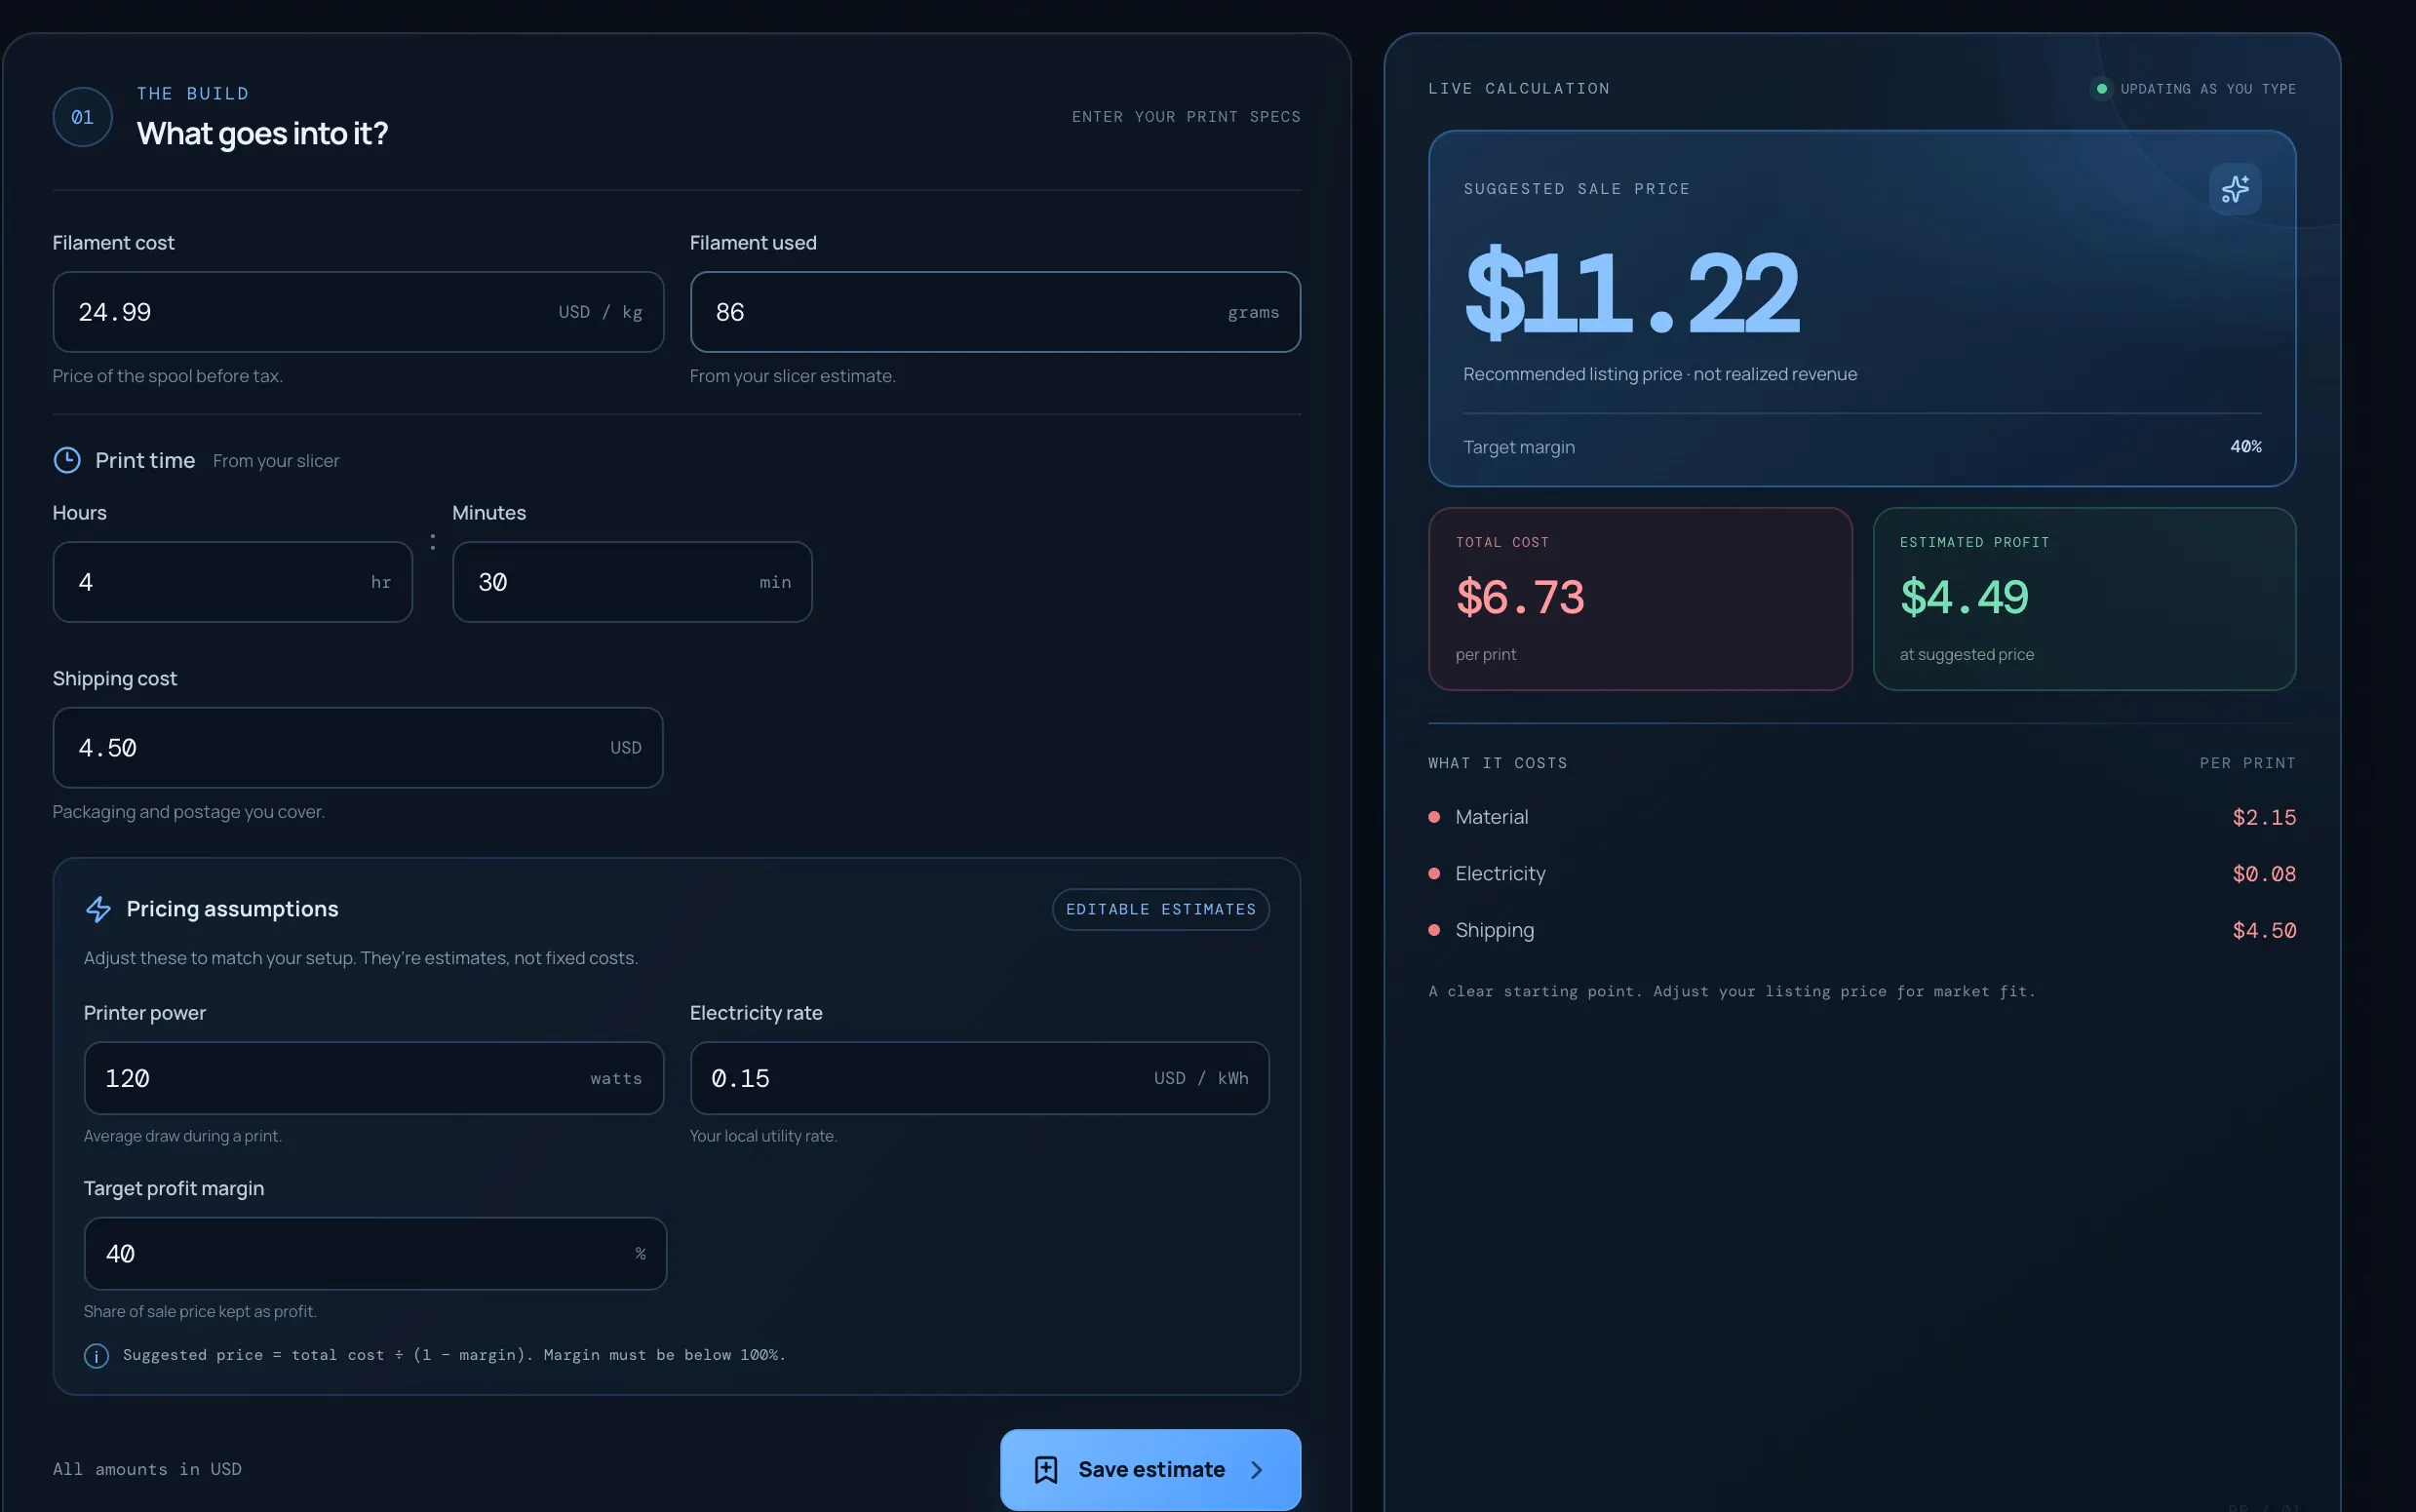Select the Hours input field
This screenshot has width=2416, height=1512.
pyautogui.click(x=232, y=582)
